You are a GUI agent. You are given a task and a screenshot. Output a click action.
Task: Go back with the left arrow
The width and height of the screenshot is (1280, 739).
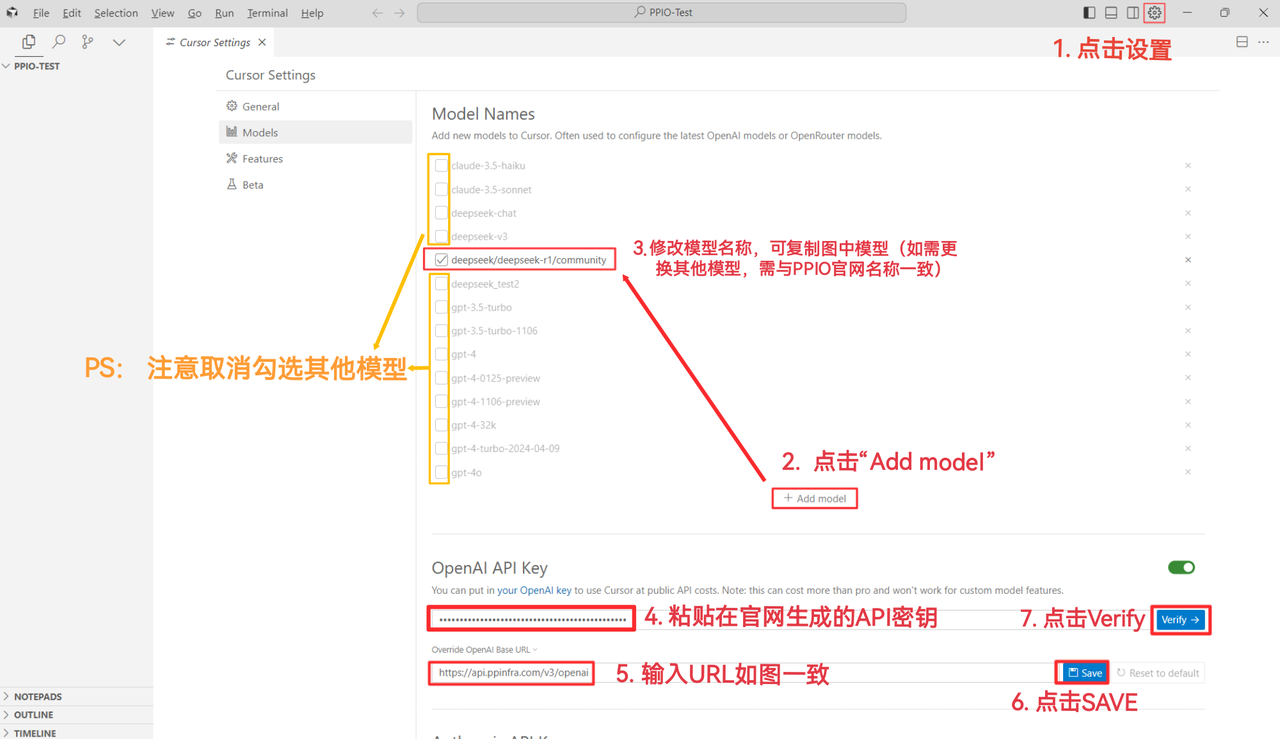click(377, 13)
